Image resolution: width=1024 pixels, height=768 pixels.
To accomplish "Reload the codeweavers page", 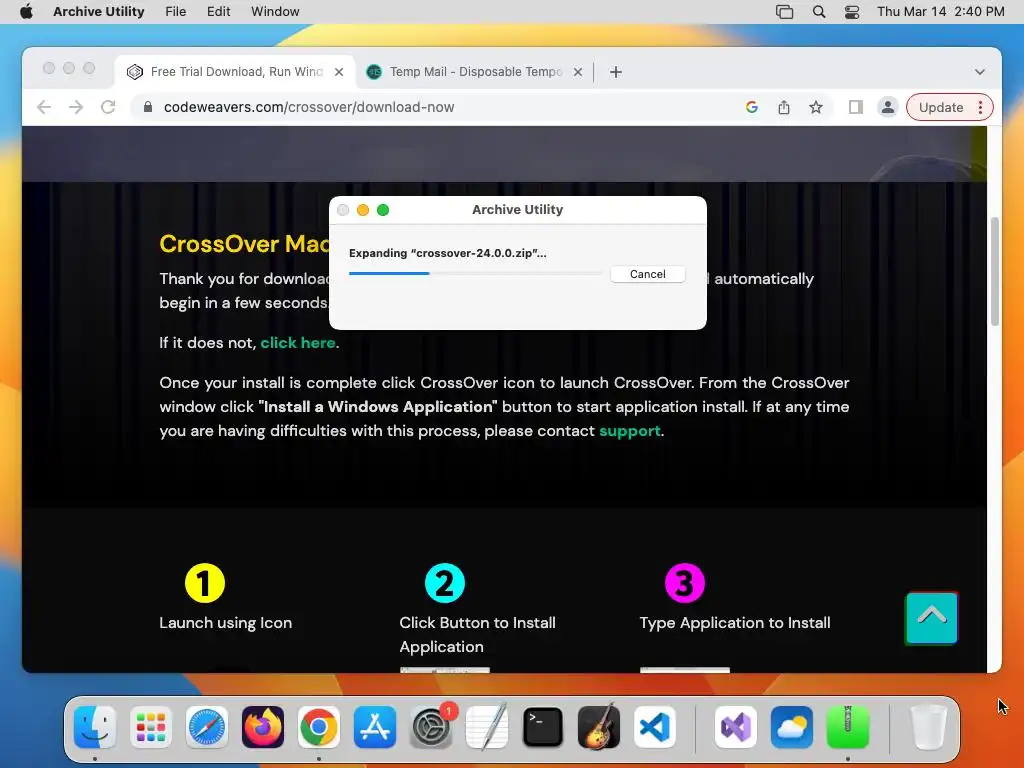I will coord(108,107).
